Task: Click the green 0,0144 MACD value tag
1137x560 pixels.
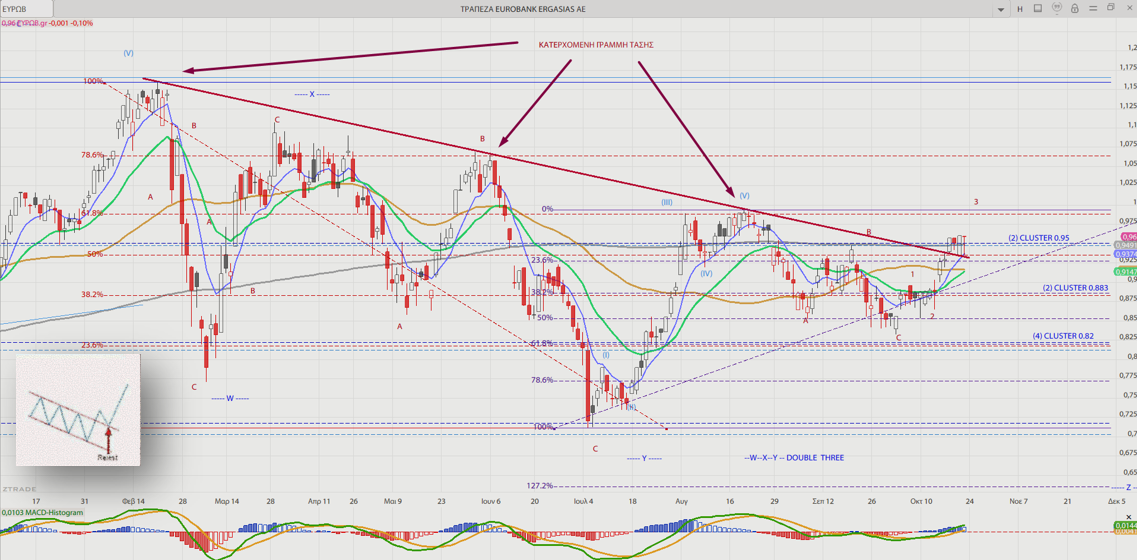Action: (1125, 524)
